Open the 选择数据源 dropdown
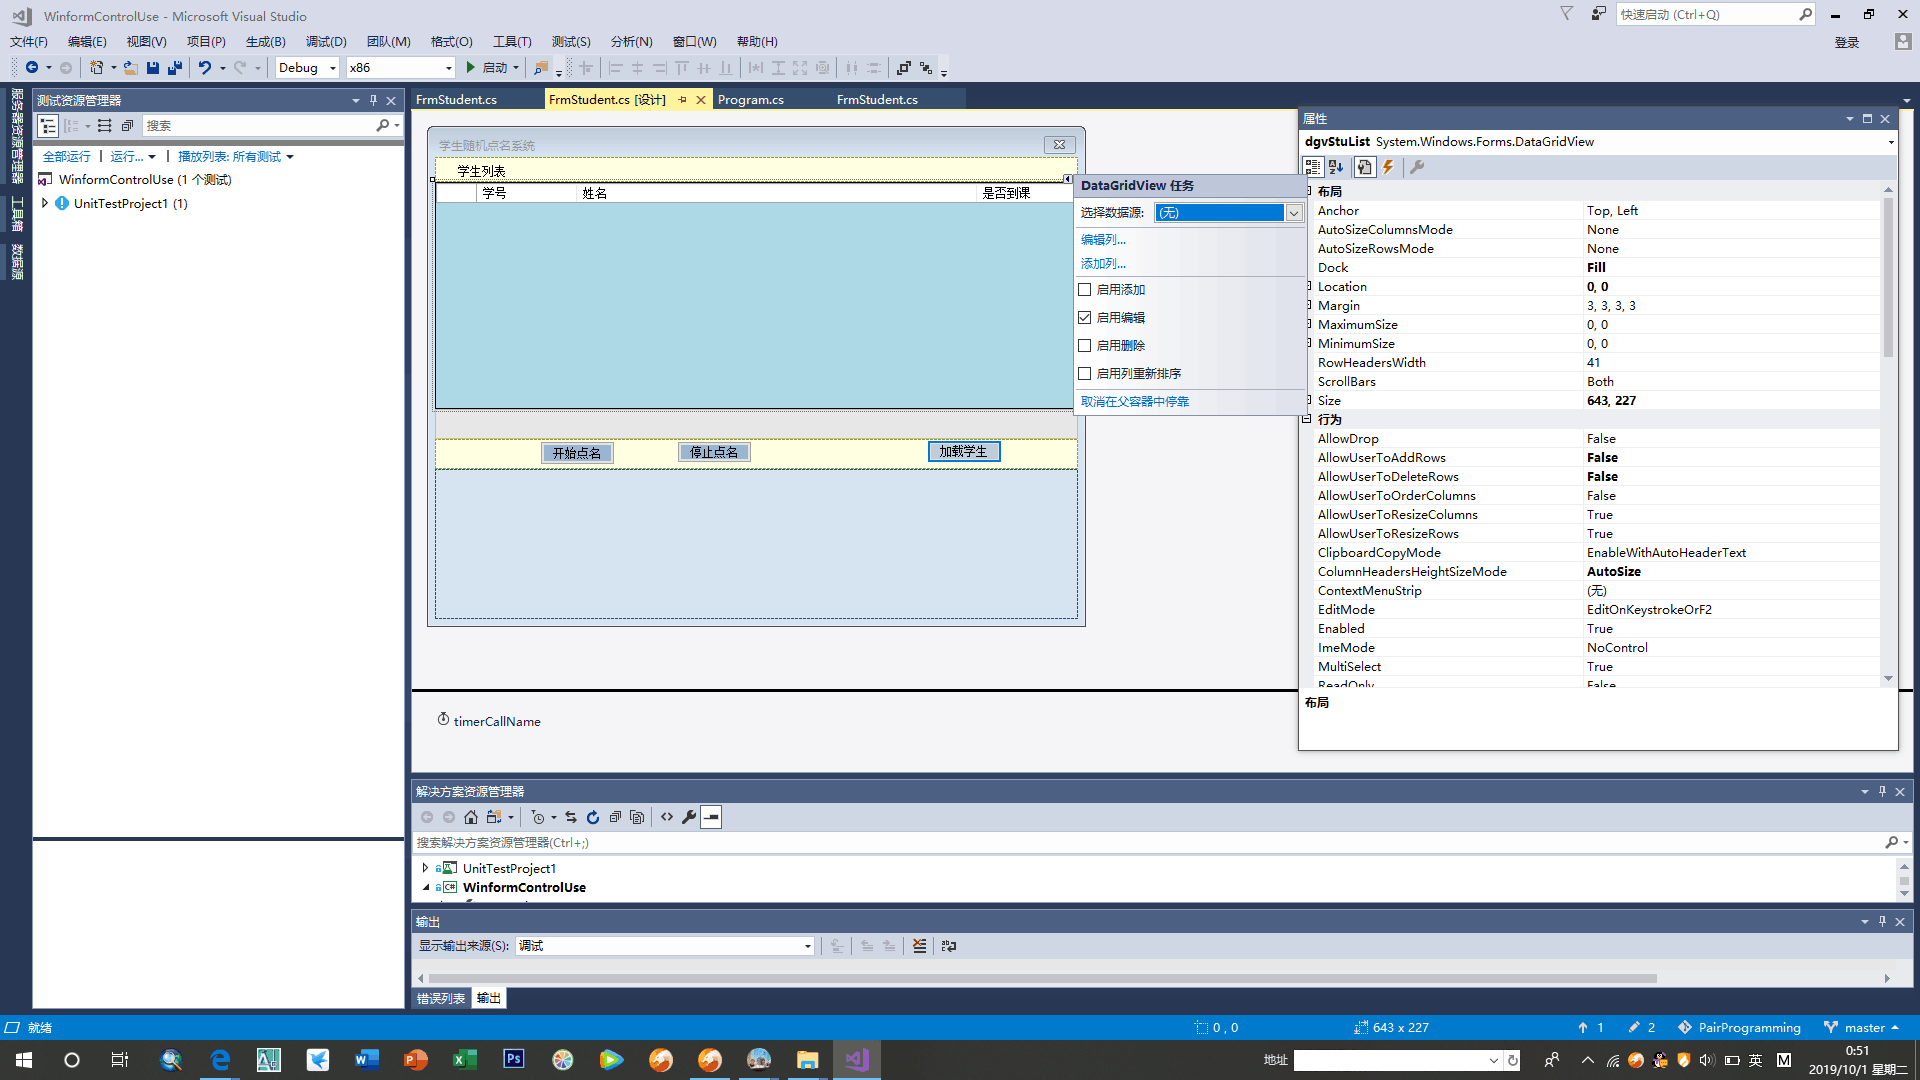This screenshot has height=1080, width=1920. coord(1293,213)
